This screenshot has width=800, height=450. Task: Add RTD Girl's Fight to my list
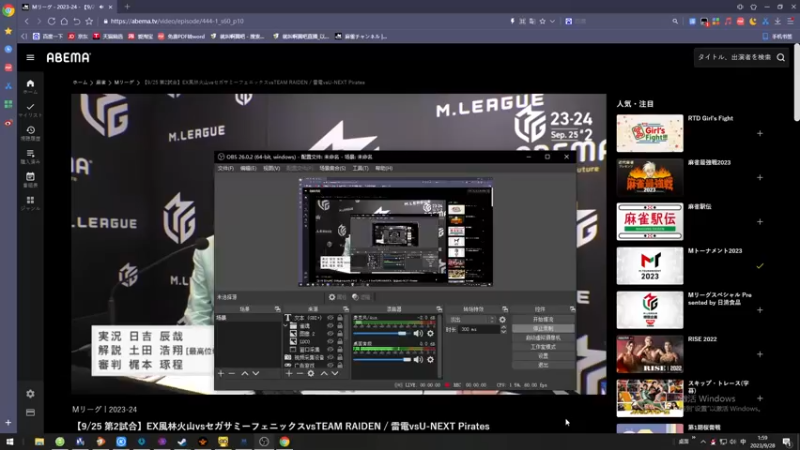(x=760, y=133)
